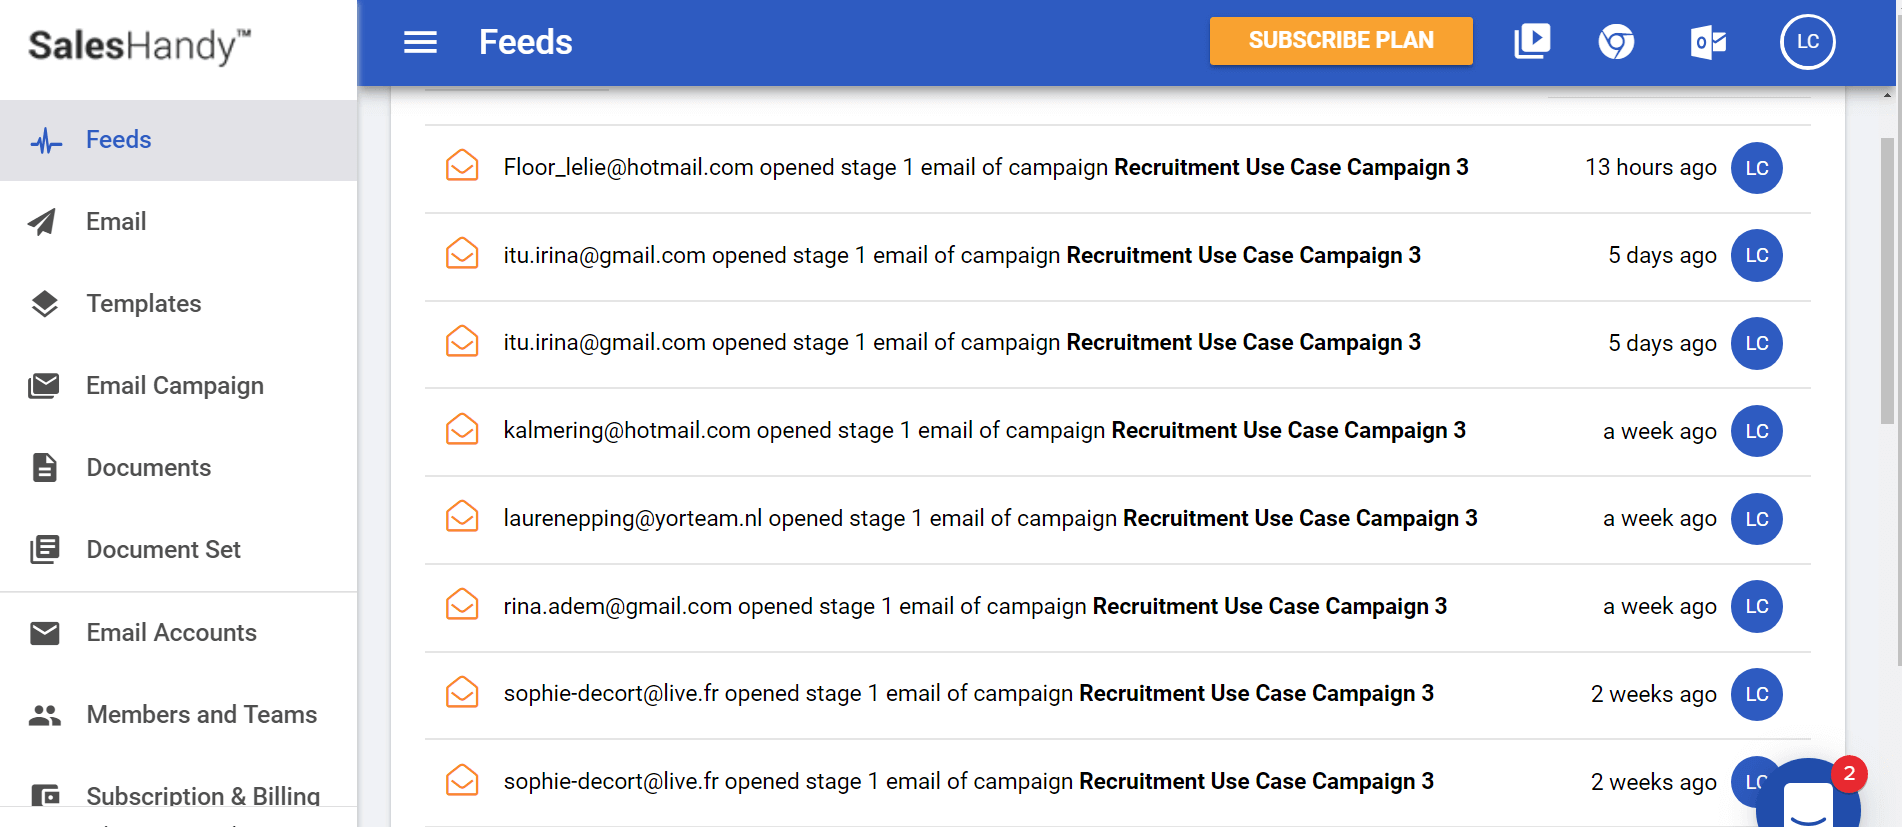The height and width of the screenshot is (827, 1902).
Task: Open Email Campaign section
Action: (174, 386)
